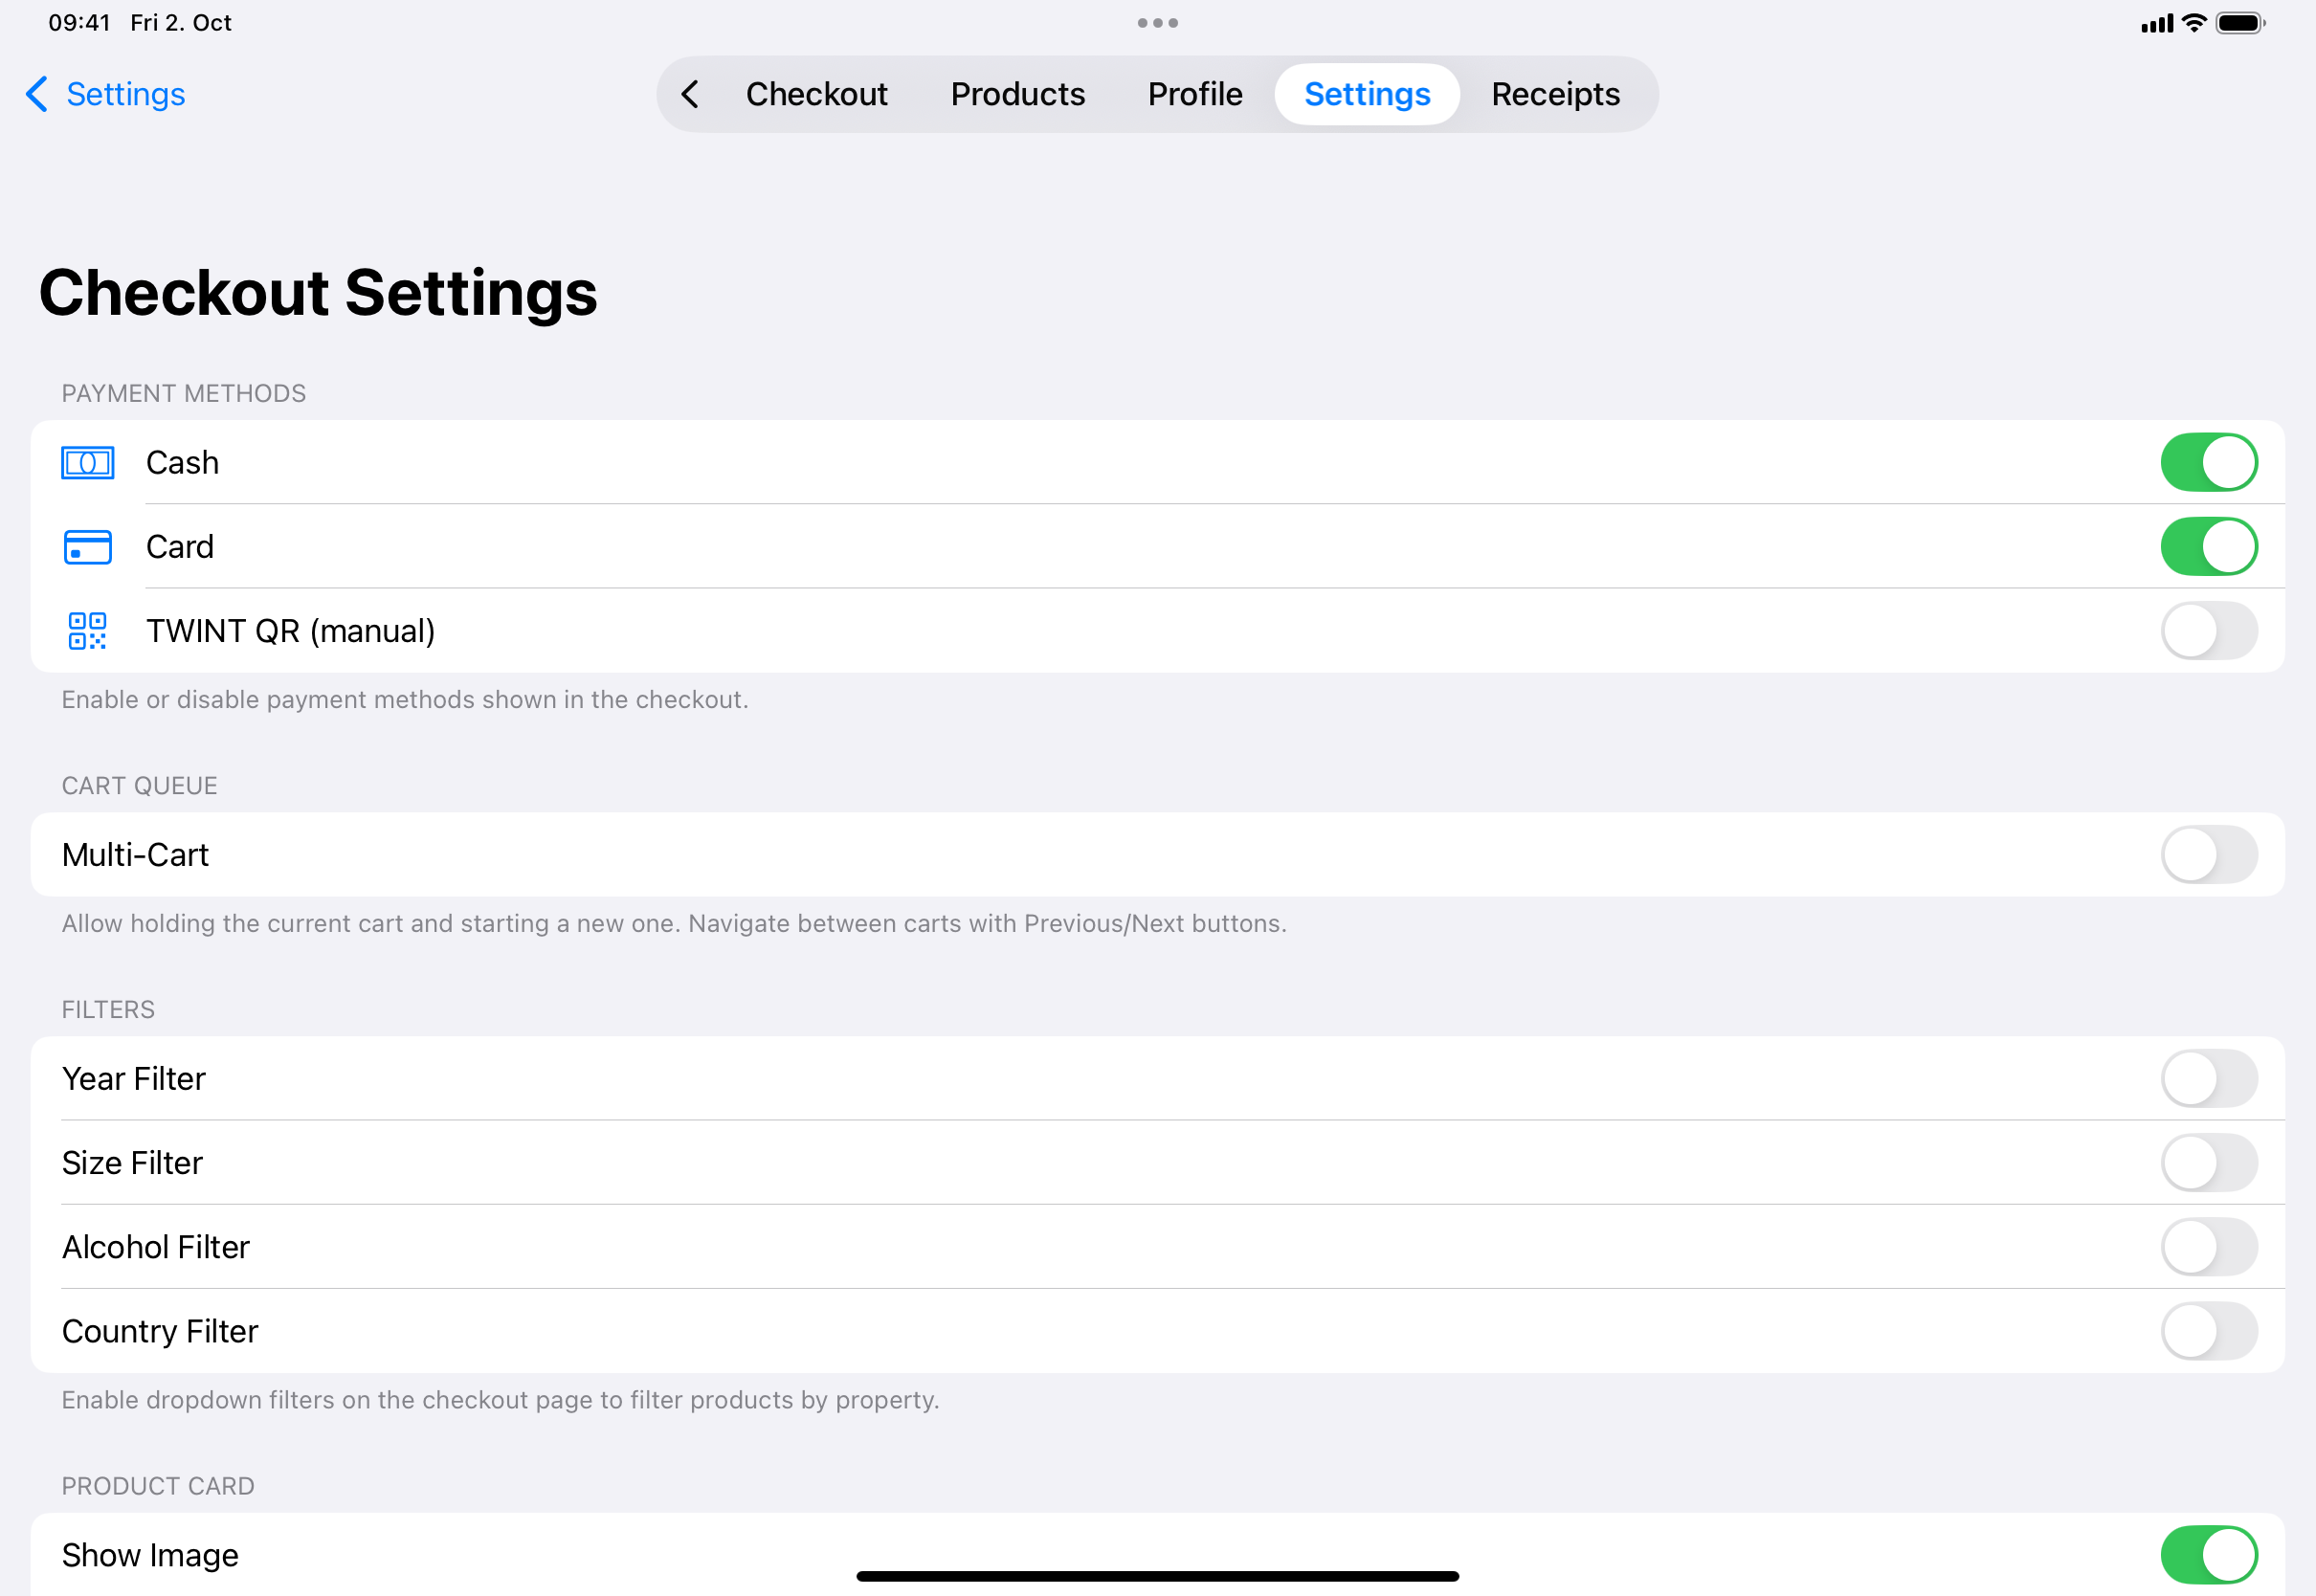Select the Settings tab
2316x1596 pixels.
[1367, 94]
